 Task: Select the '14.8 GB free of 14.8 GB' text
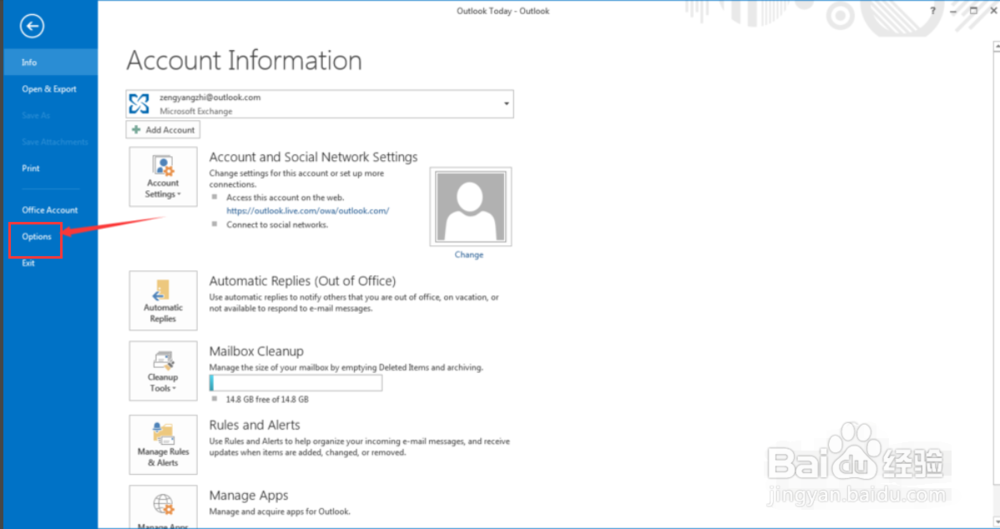click(x=267, y=399)
